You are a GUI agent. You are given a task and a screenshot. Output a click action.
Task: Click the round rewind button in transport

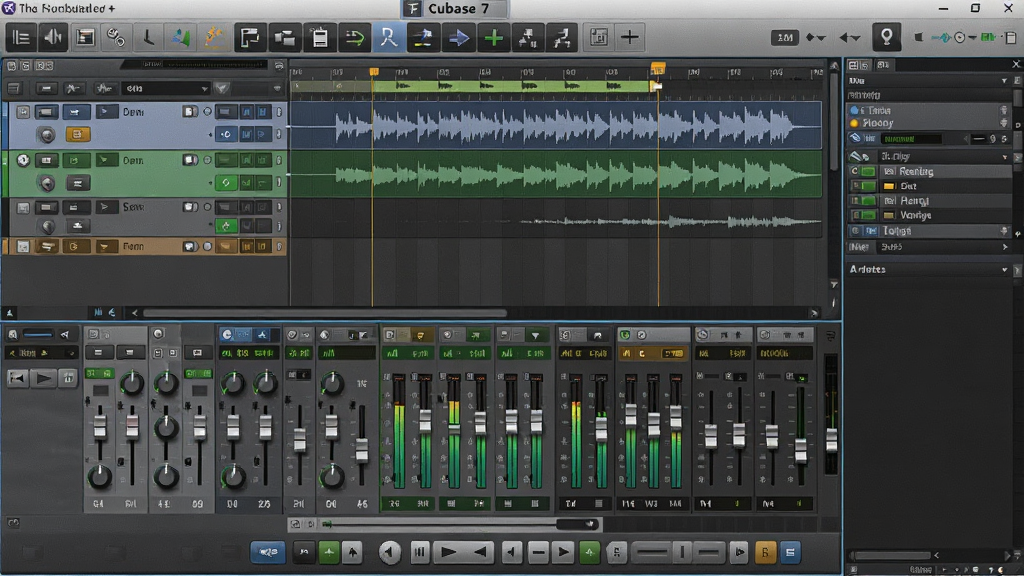tap(390, 552)
